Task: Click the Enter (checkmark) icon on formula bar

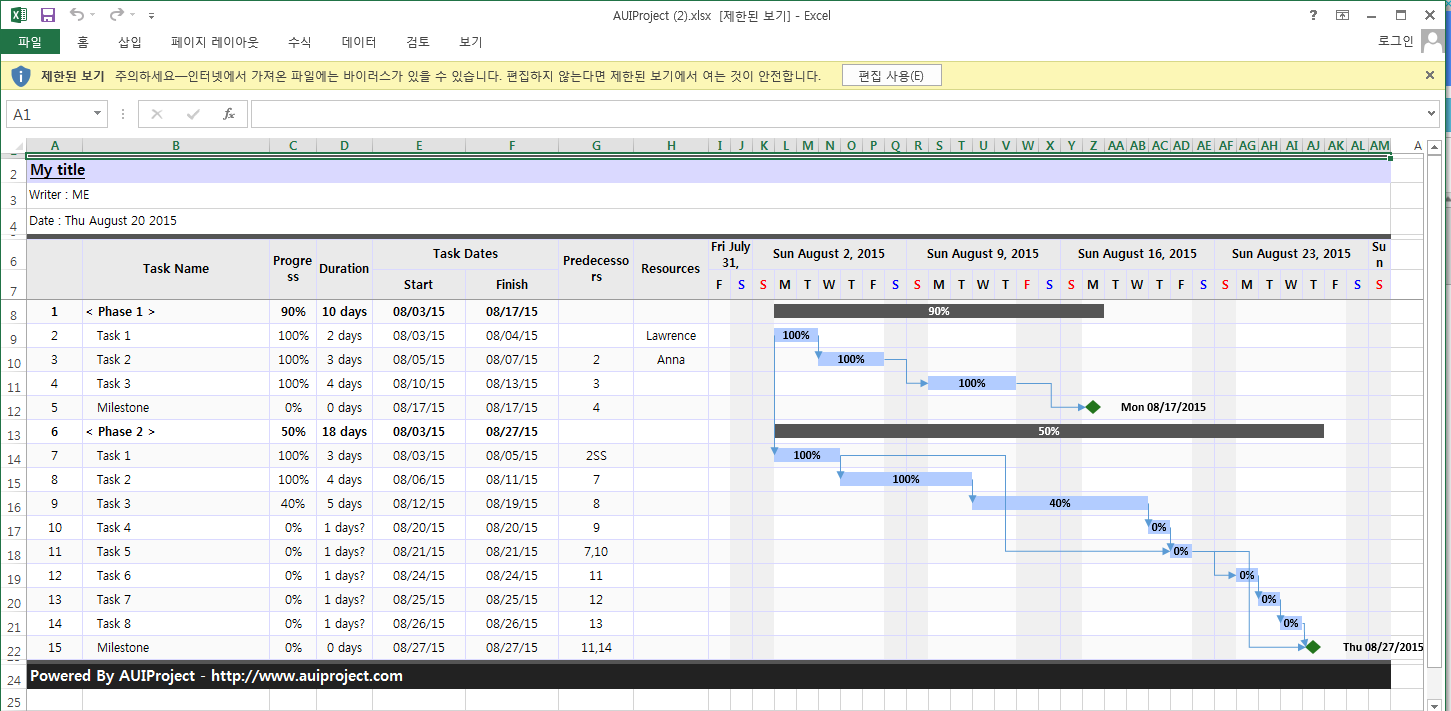Action: point(192,113)
